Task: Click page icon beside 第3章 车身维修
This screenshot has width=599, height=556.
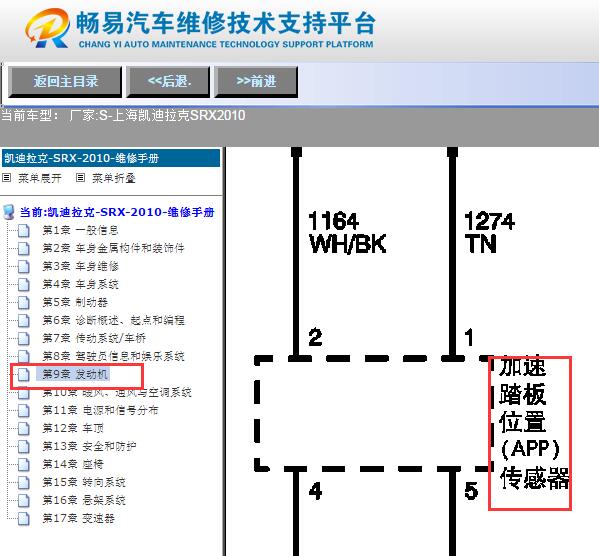Action: [24, 266]
